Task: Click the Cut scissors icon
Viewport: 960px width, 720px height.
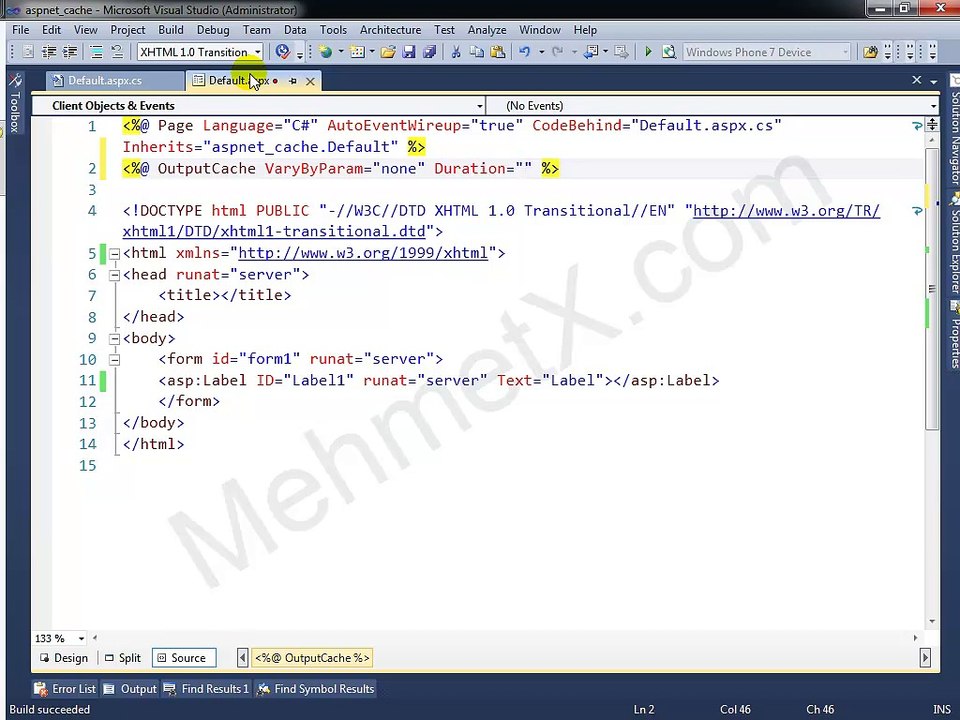Action: [x=456, y=52]
